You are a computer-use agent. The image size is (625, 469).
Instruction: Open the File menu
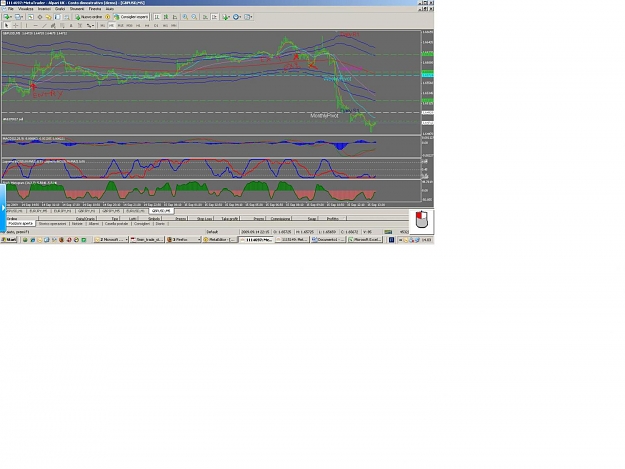click(10, 8)
